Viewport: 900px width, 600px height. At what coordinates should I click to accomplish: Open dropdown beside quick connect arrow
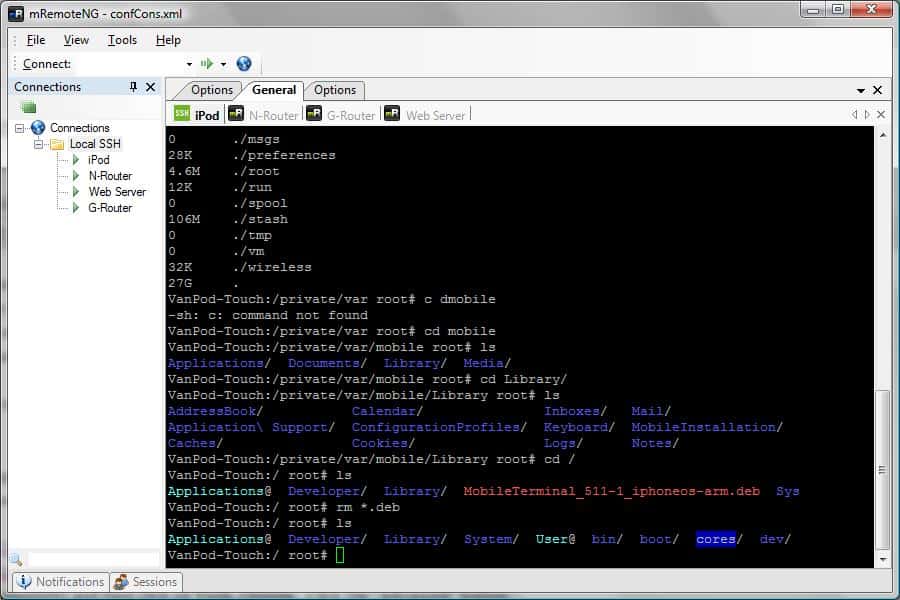[x=223, y=64]
